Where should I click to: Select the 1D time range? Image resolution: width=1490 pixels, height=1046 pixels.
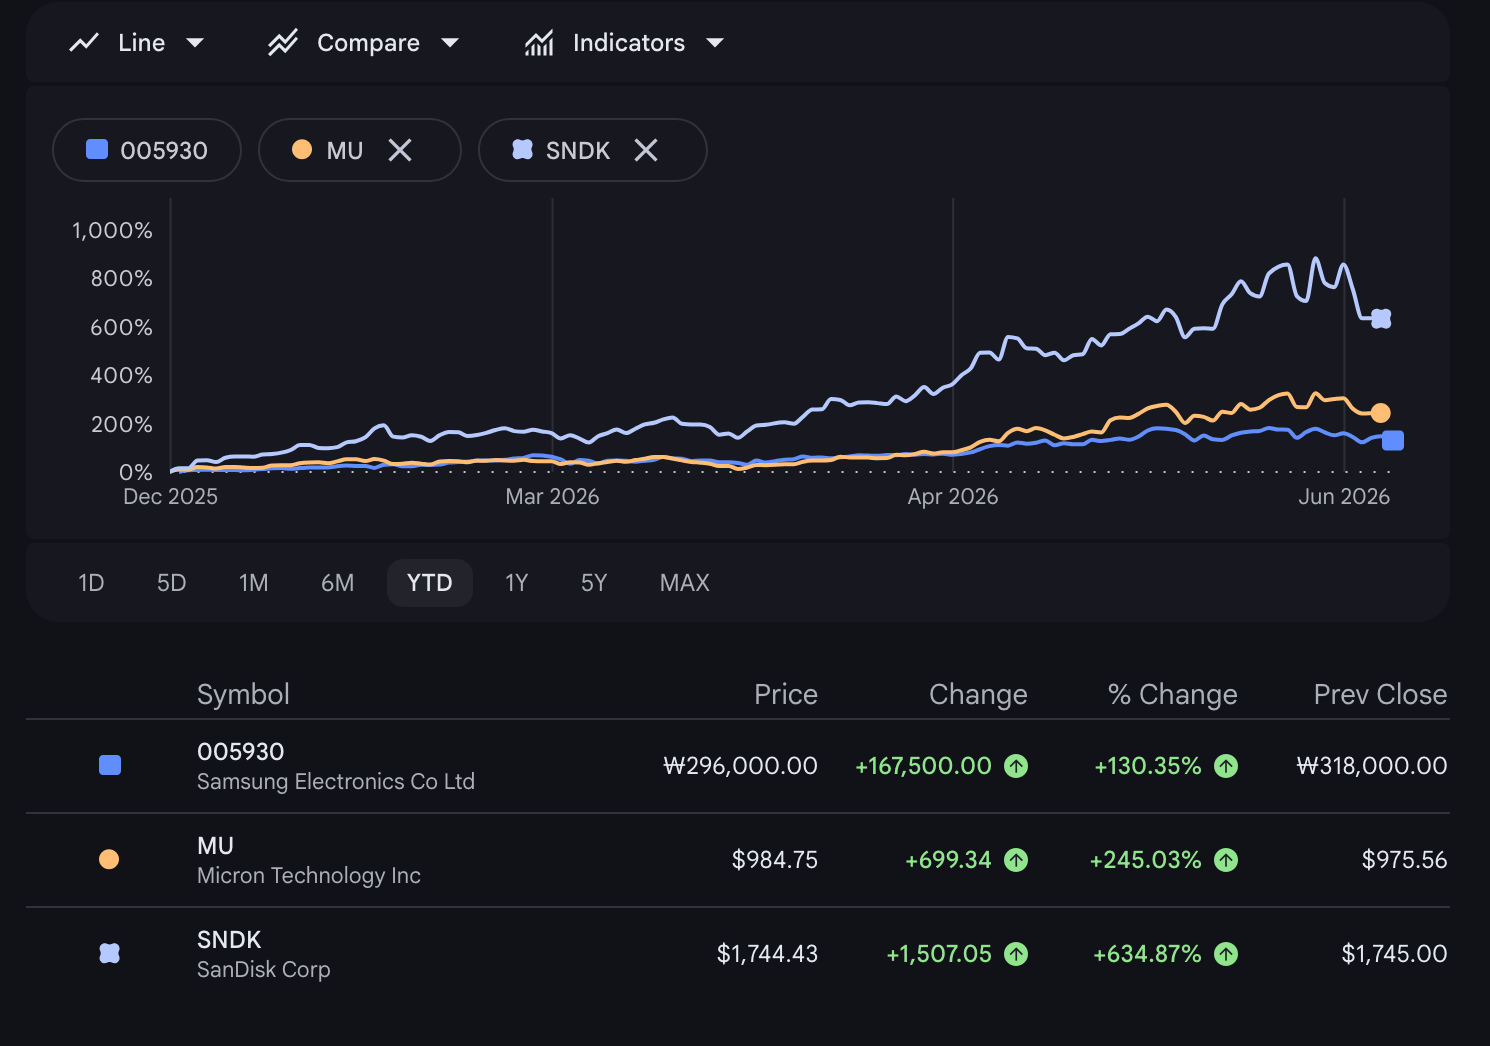click(91, 583)
